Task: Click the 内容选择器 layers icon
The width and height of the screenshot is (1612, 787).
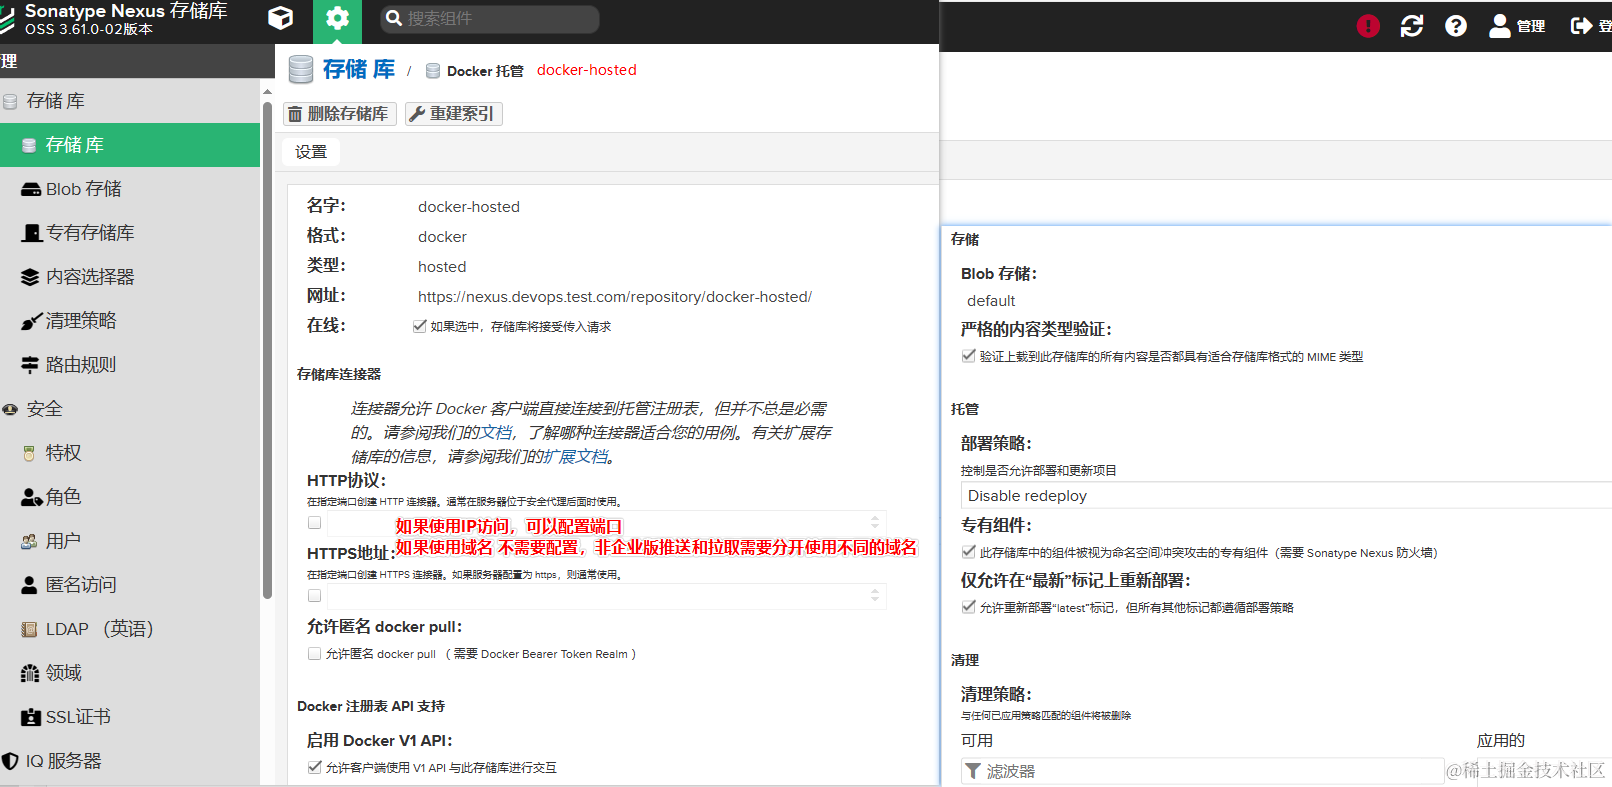Action: point(31,277)
